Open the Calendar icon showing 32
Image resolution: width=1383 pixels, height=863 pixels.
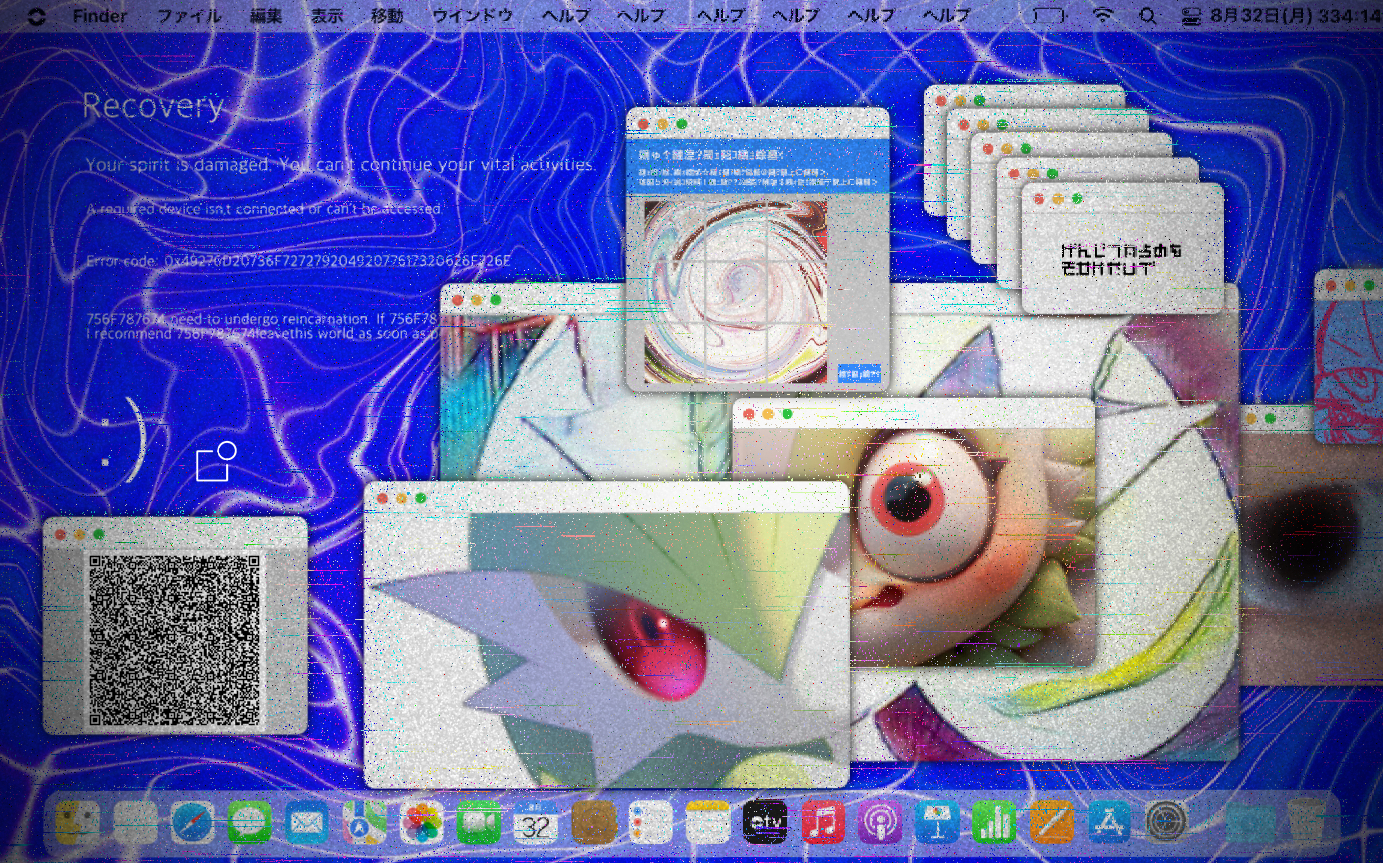coord(536,822)
